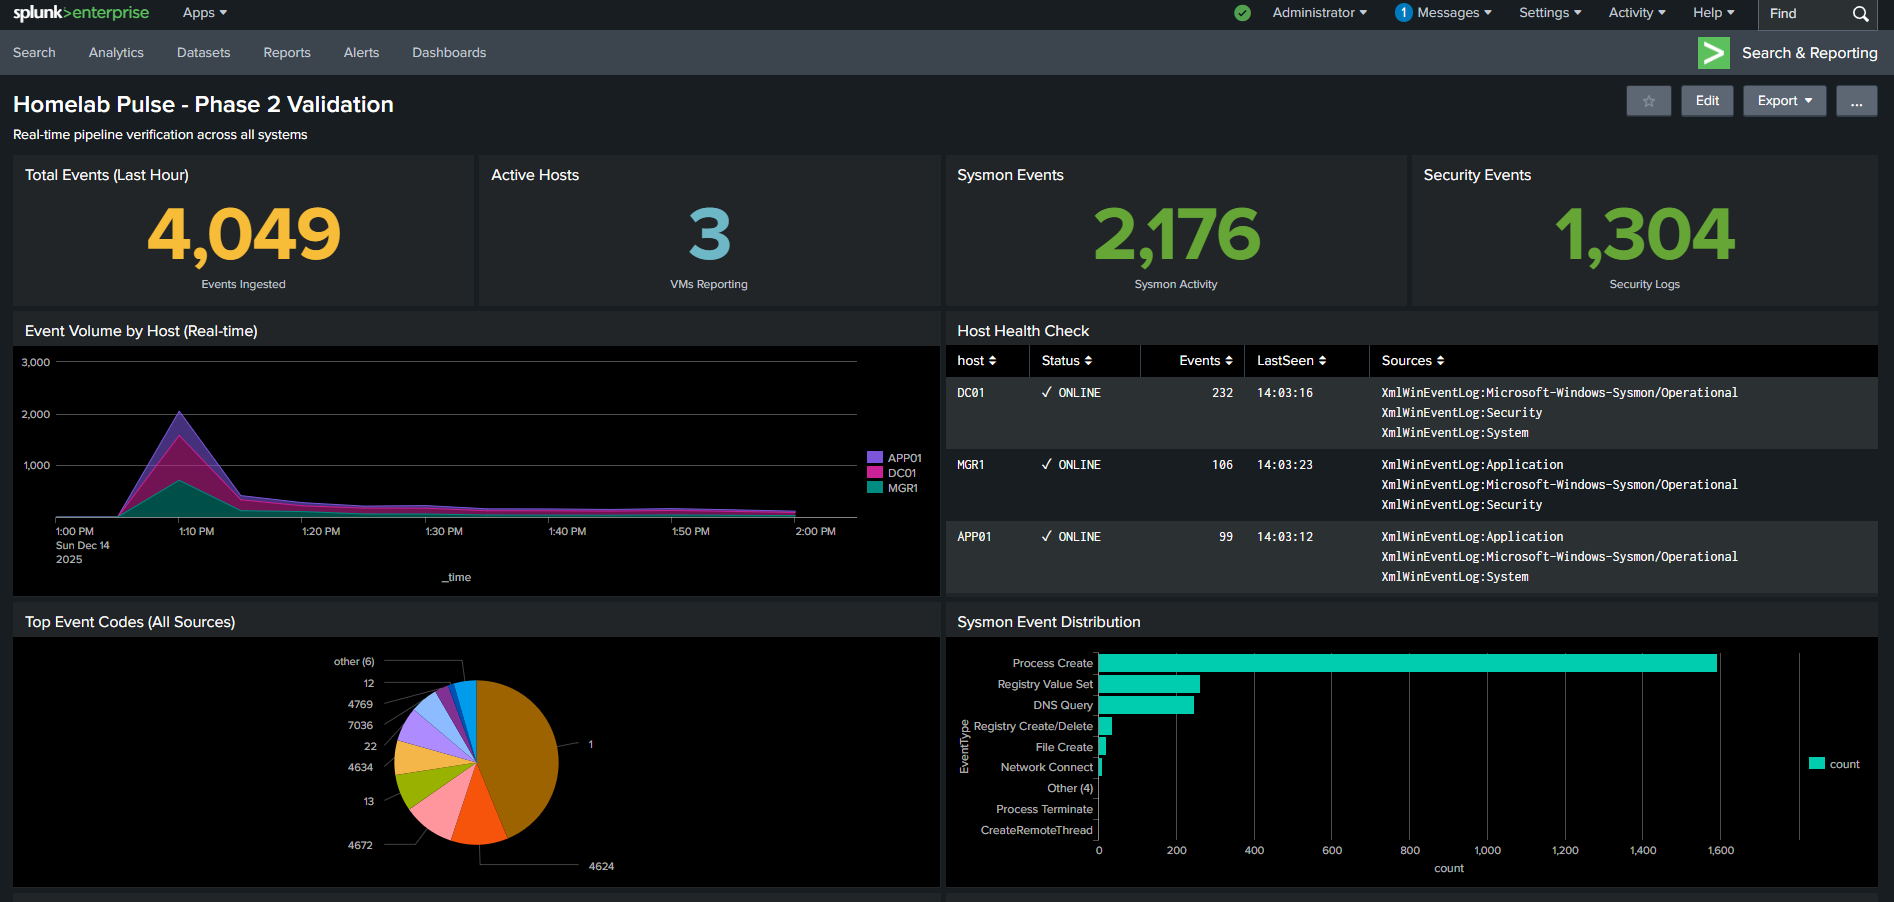This screenshot has height=902, width=1894.
Task: Click the Edit button
Action: click(1707, 100)
